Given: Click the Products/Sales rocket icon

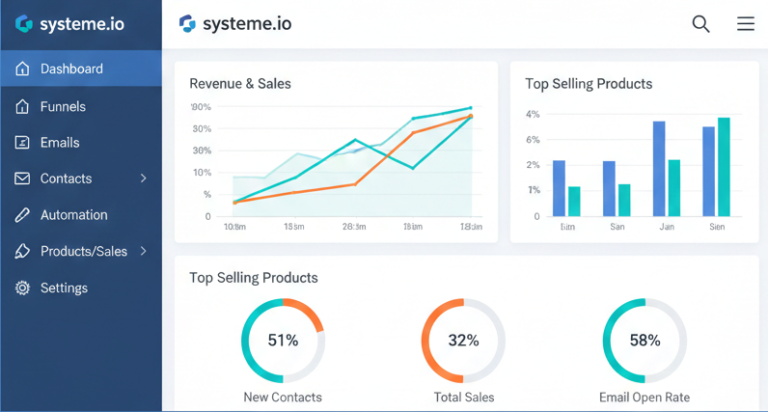Looking at the screenshot, I should click(x=22, y=251).
